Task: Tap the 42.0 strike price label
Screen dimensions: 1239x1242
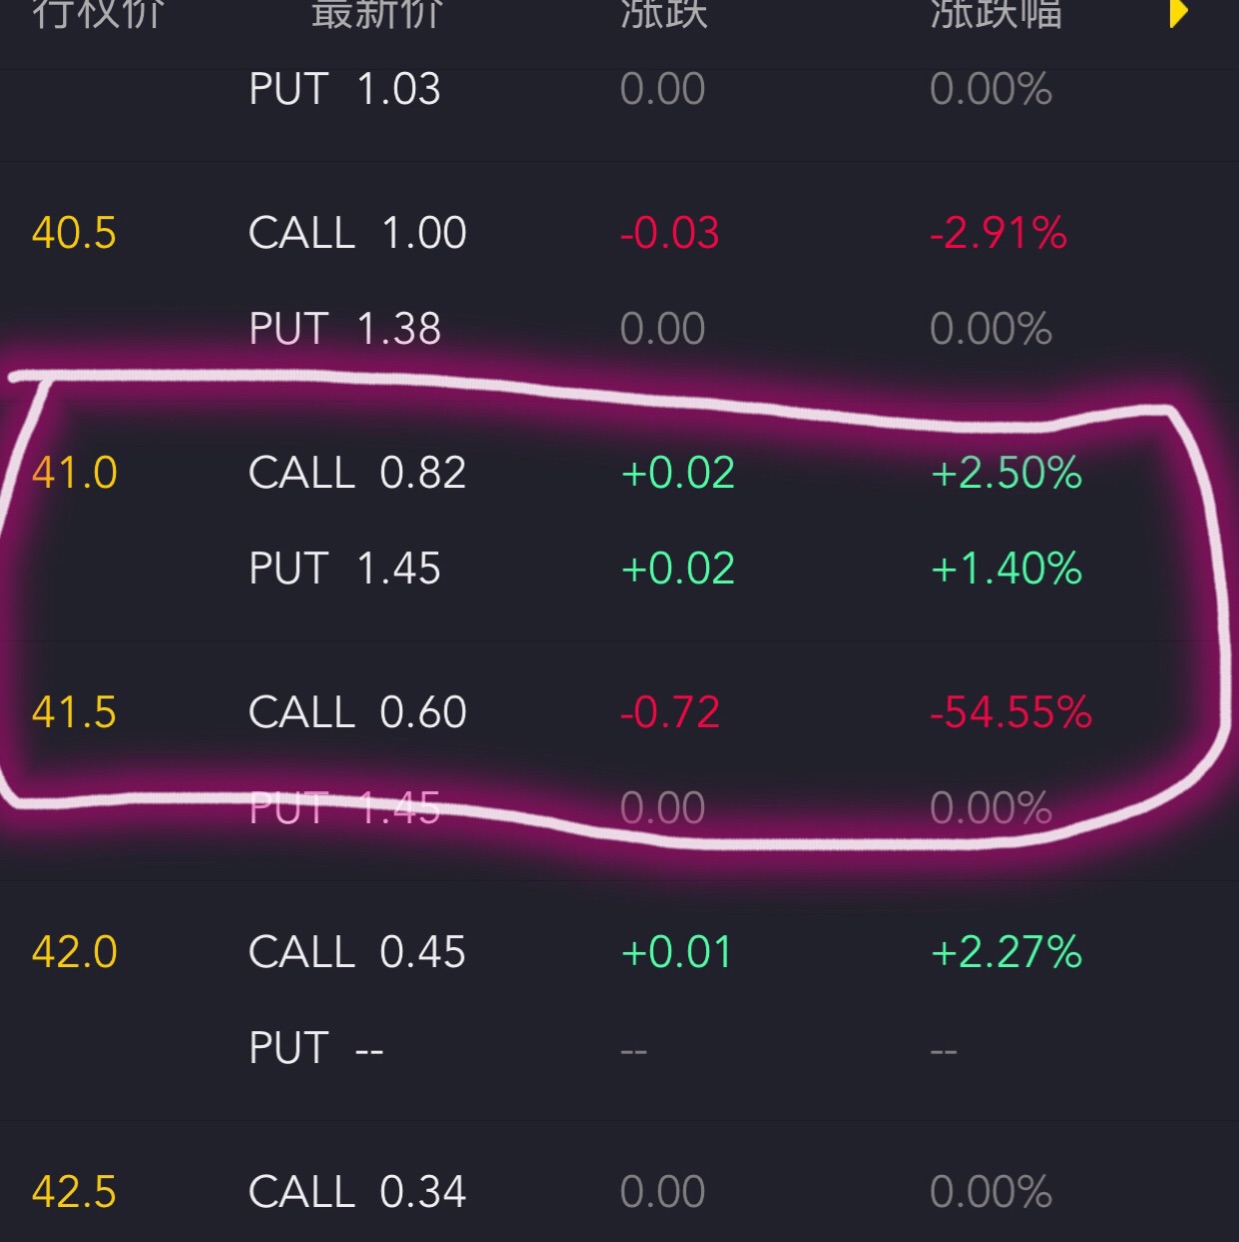Action: [74, 952]
